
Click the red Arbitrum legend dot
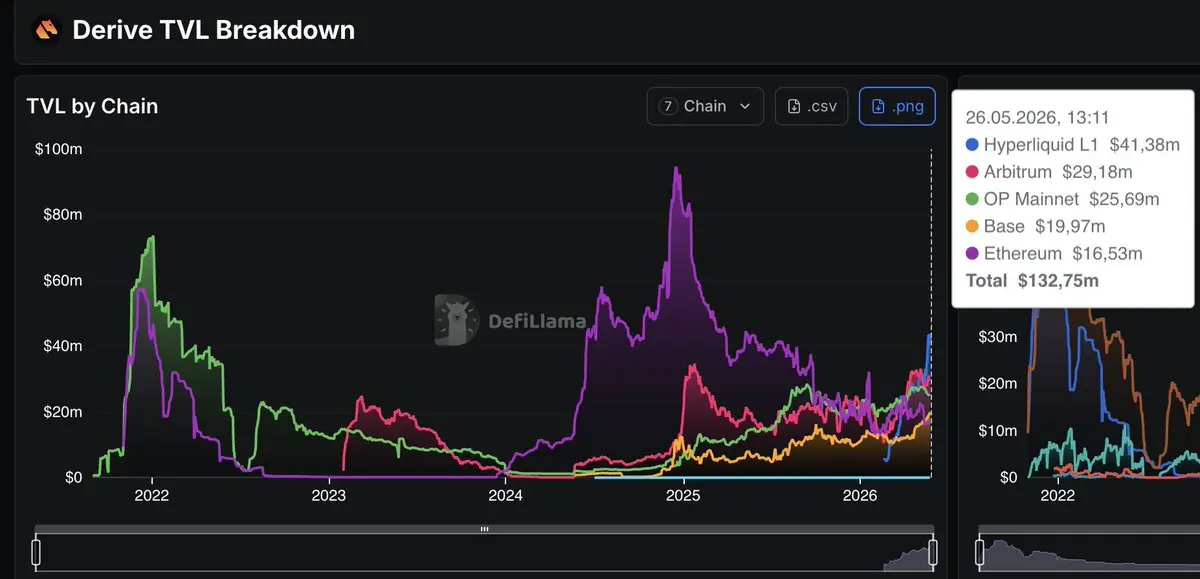coord(971,172)
